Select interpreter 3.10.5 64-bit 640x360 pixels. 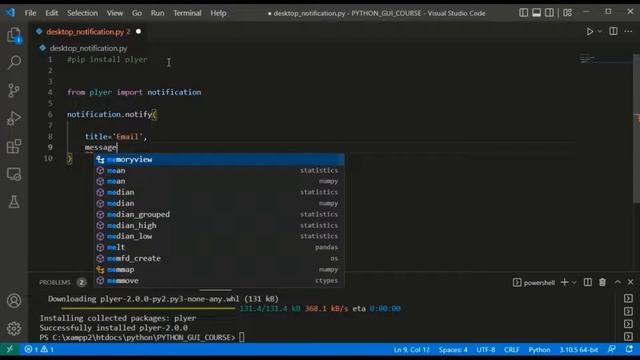(579, 350)
